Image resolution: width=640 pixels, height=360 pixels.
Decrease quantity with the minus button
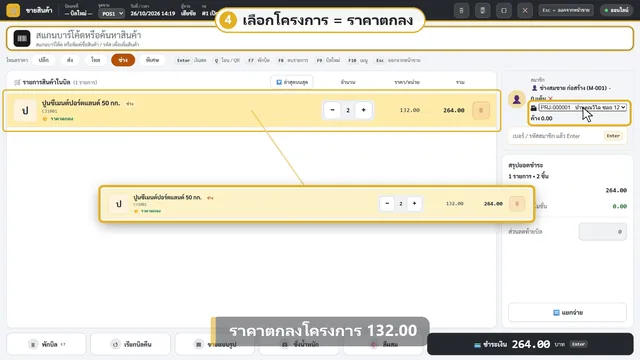click(332, 110)
